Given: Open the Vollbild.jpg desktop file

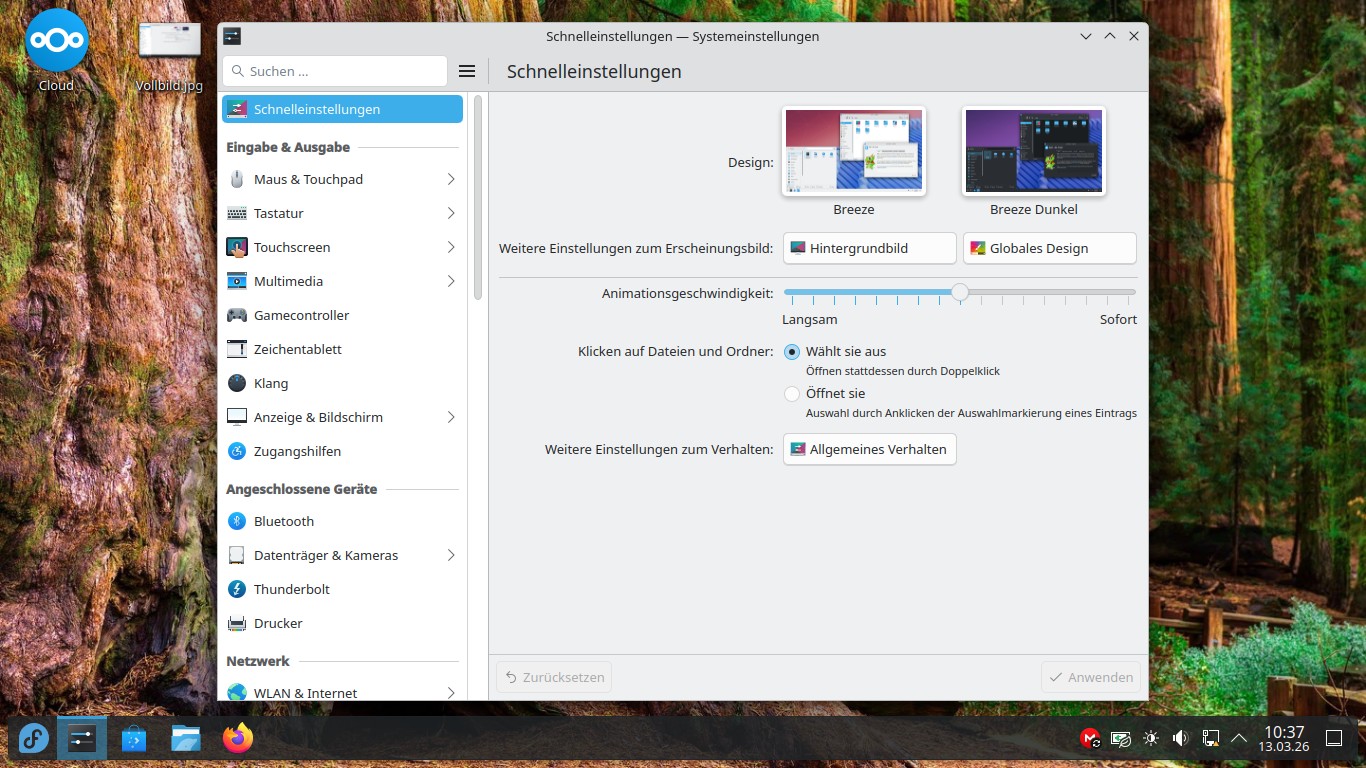Looking at the screenshot, I should (169, 57).
